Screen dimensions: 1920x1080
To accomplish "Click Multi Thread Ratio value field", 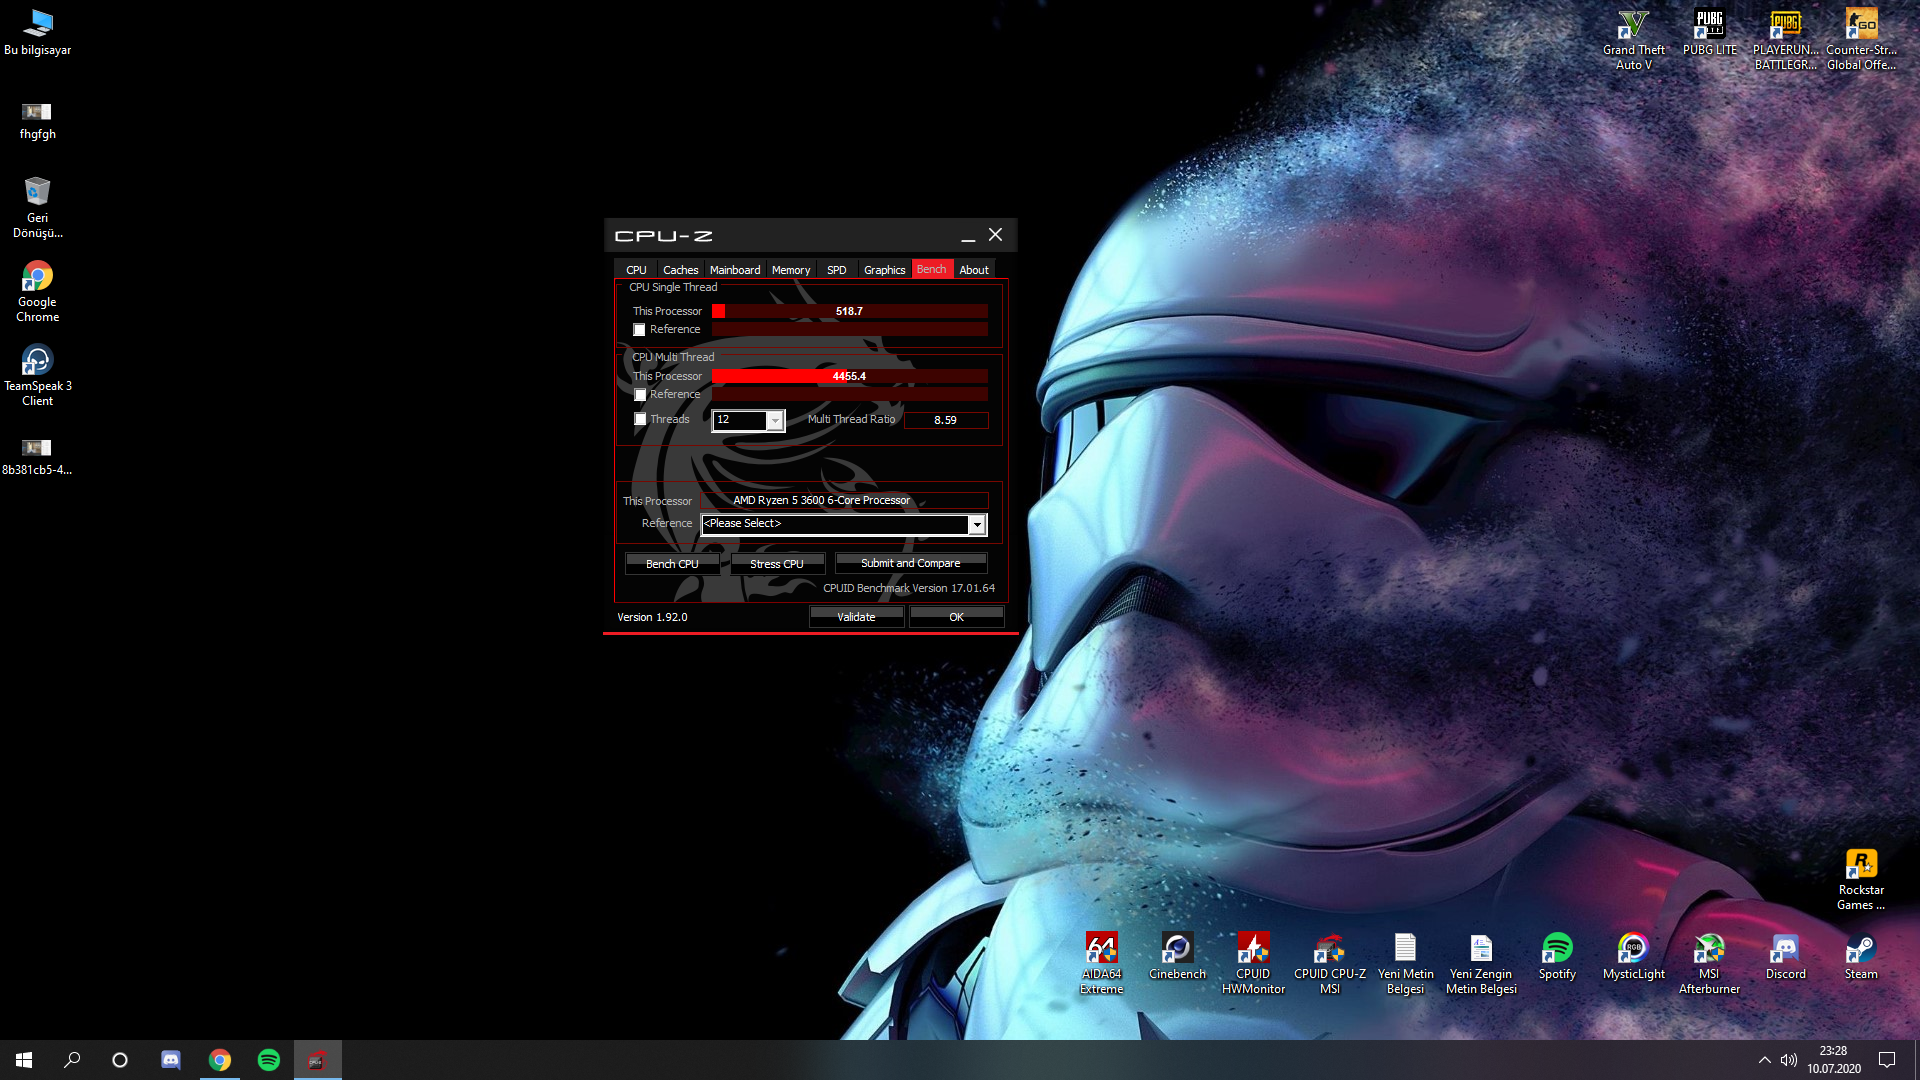I will click(946, 420).
